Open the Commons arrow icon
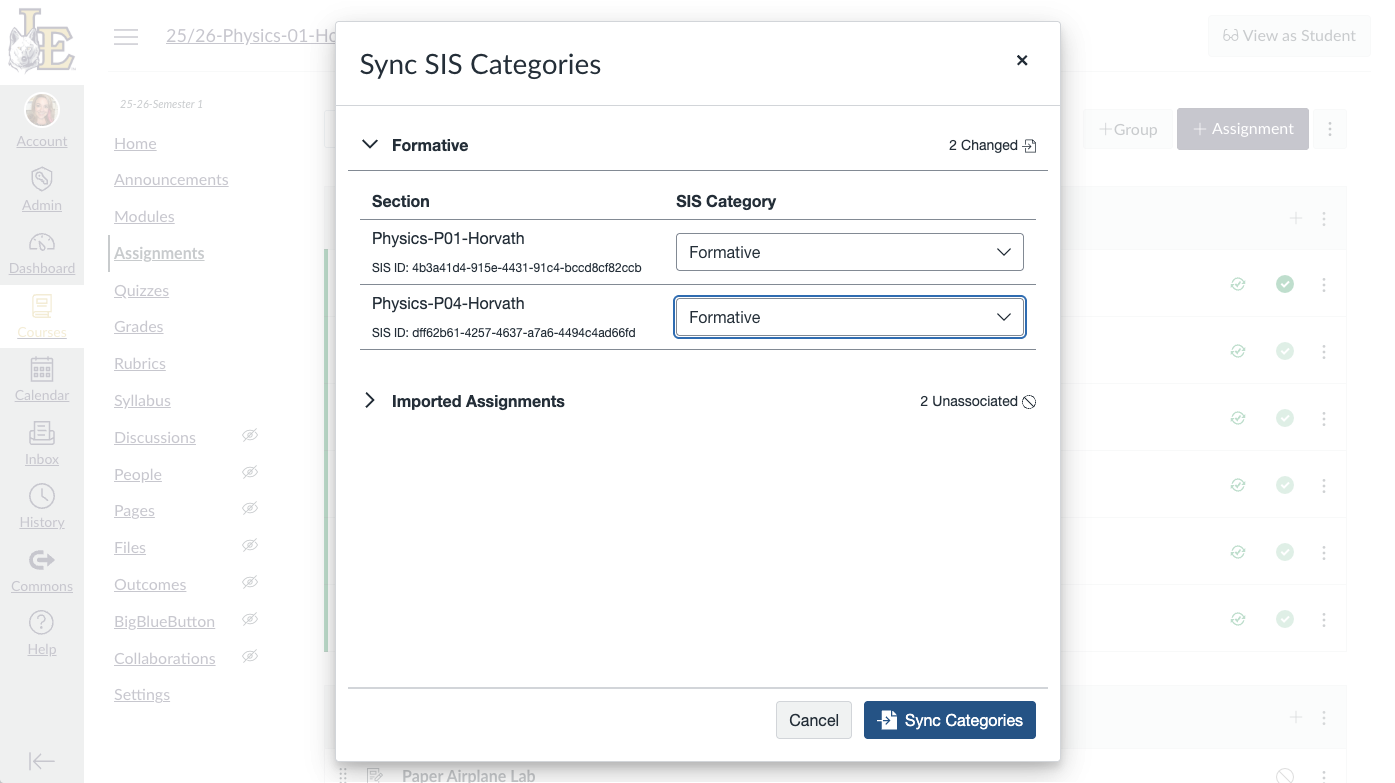 click(42, 560)
